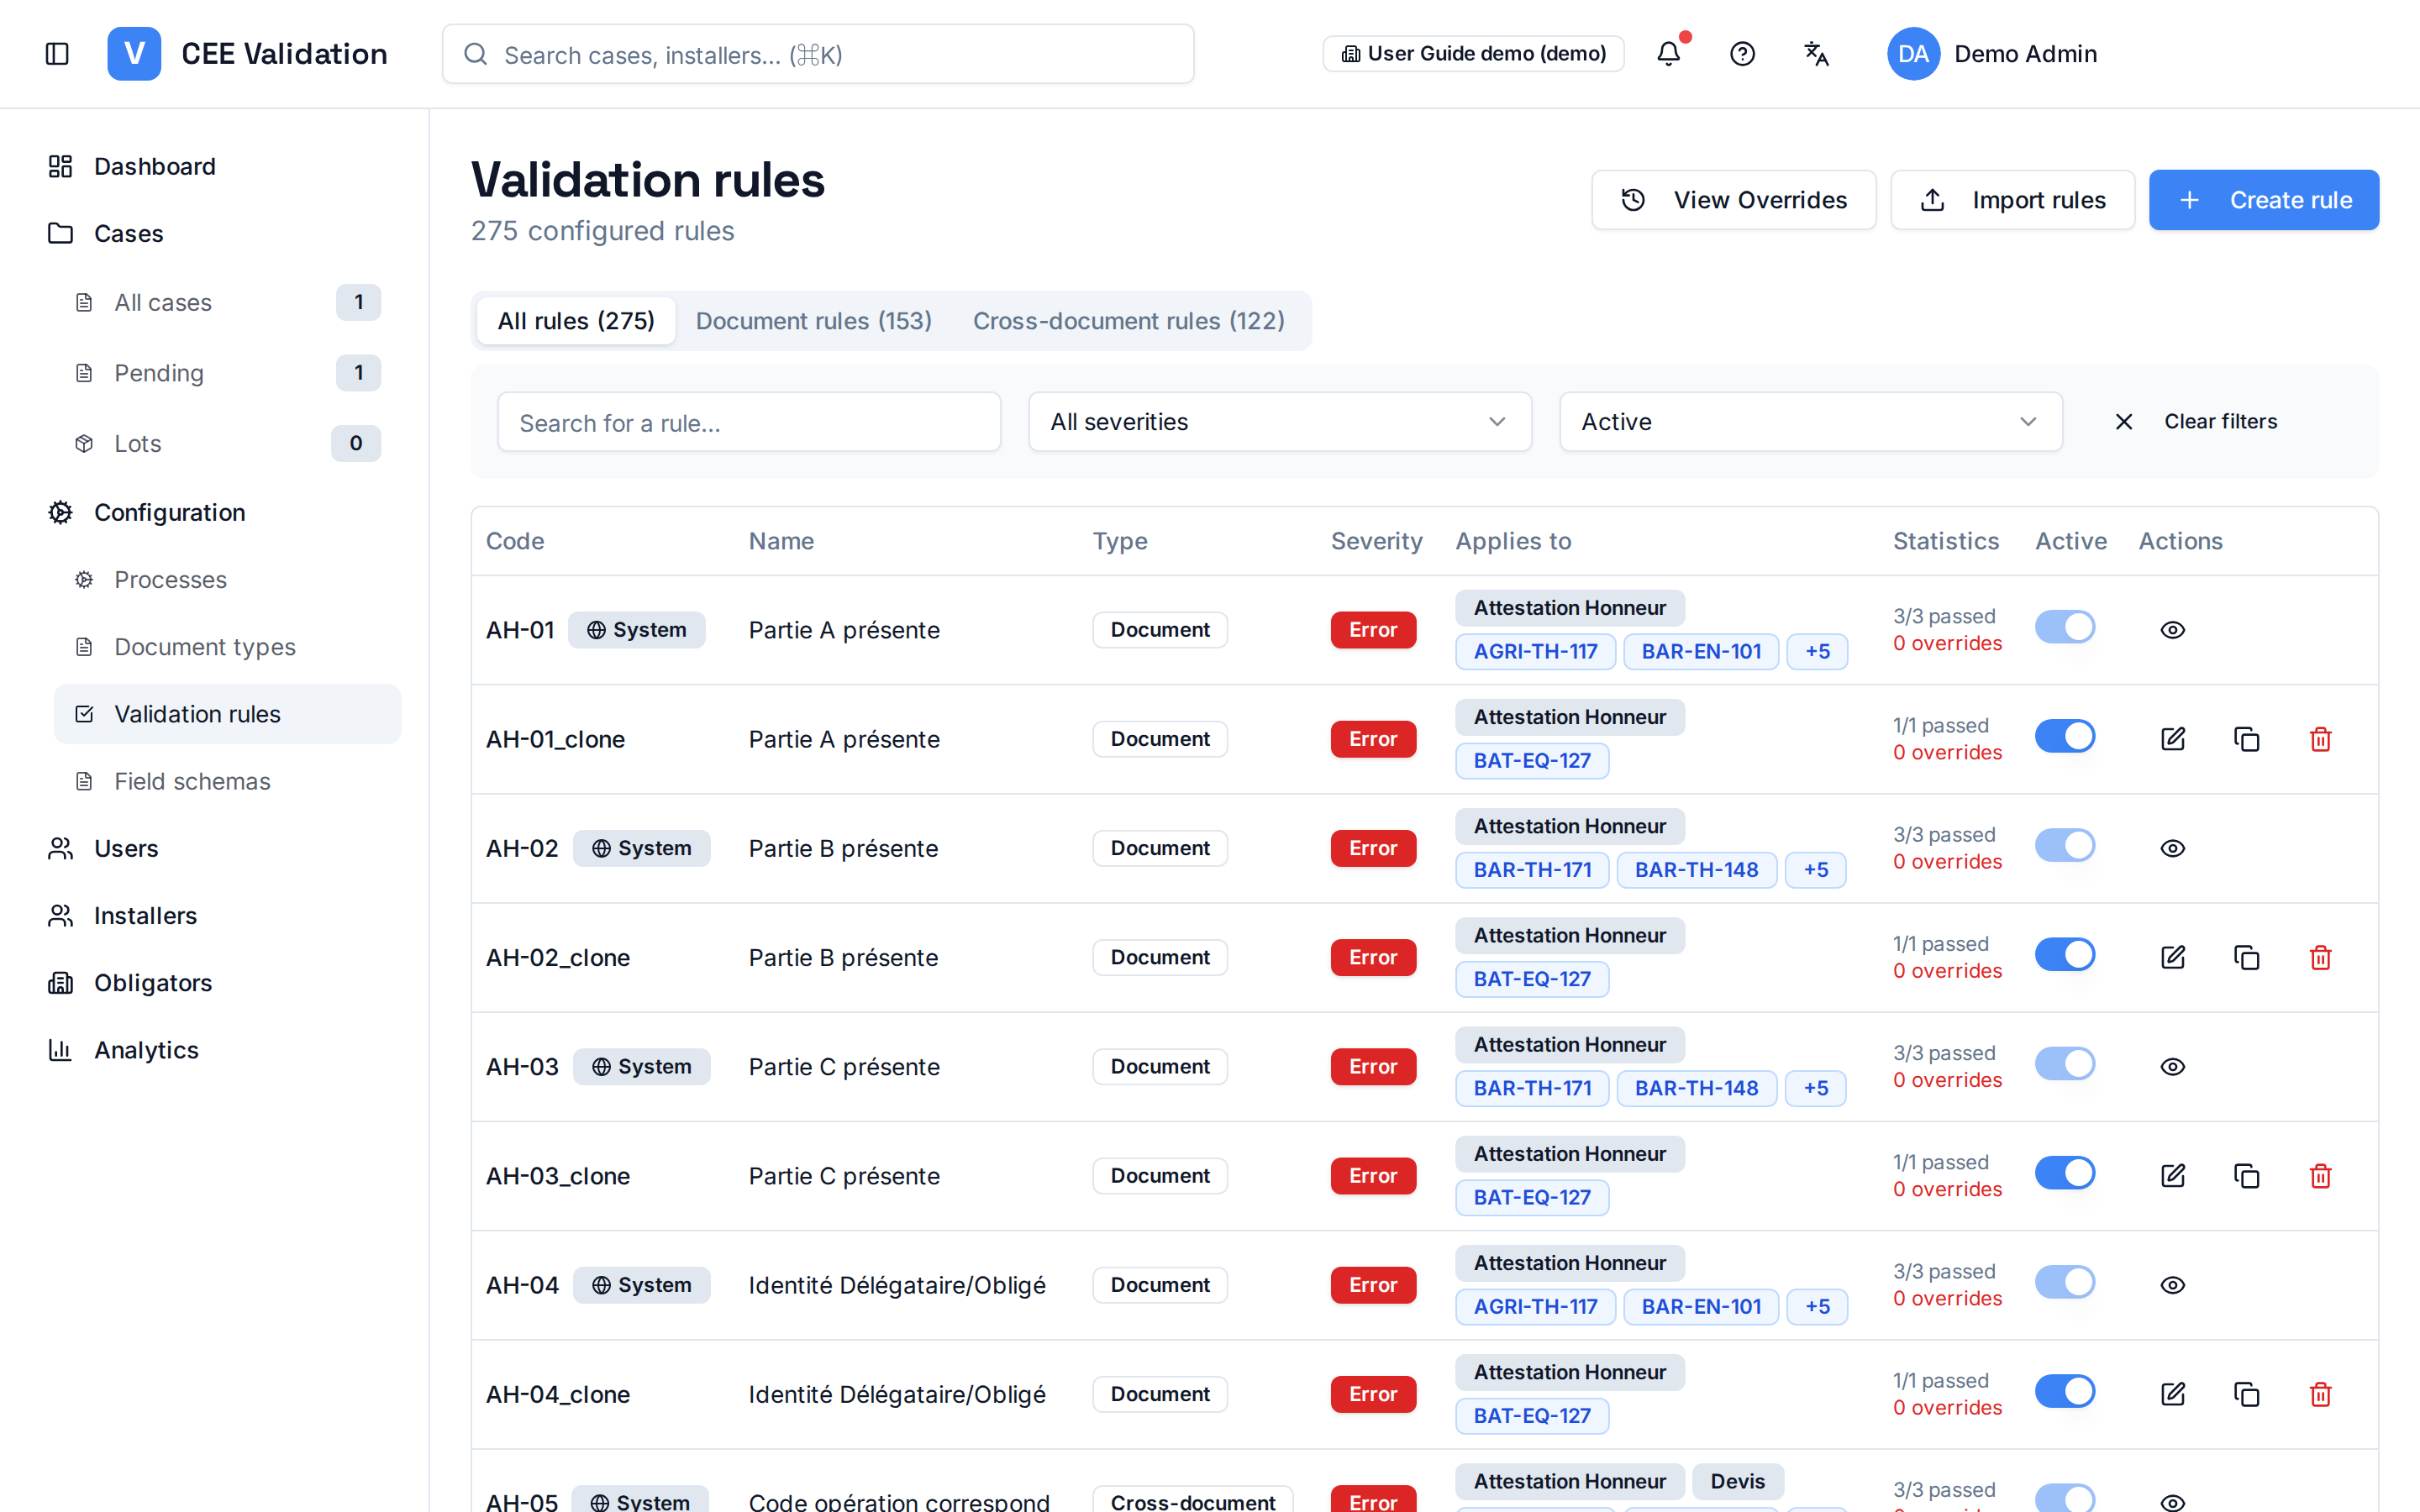Open Document types in the sidebar

point(227,647)
